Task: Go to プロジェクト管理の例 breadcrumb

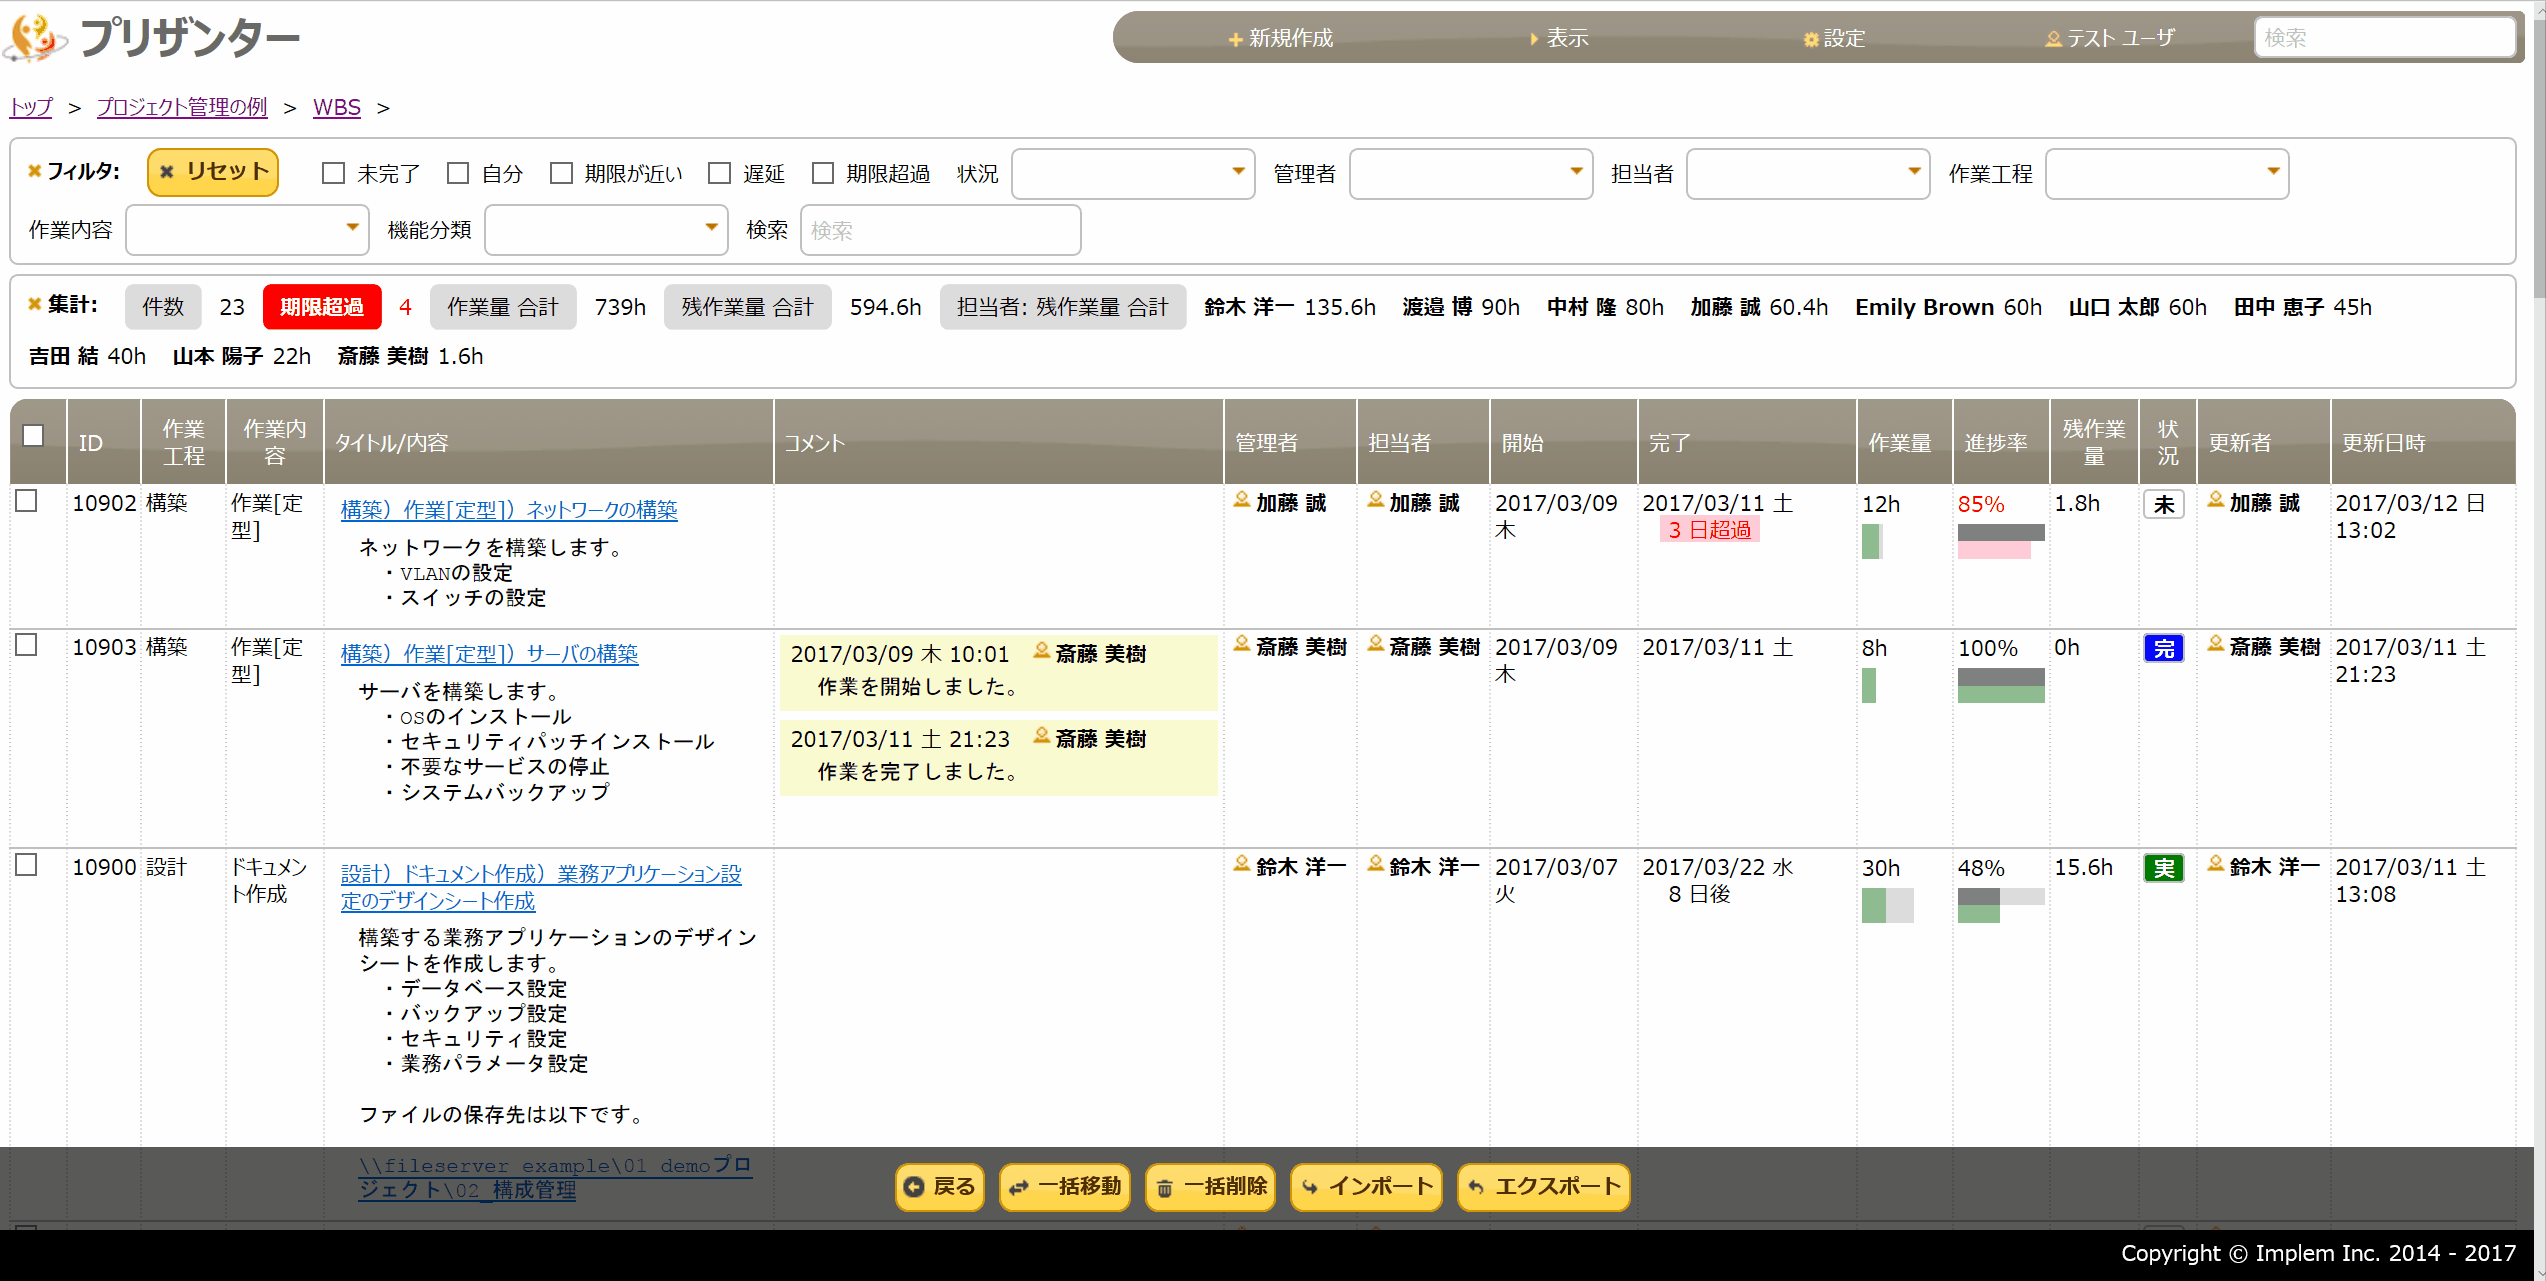Action: (x=182, y=107)
